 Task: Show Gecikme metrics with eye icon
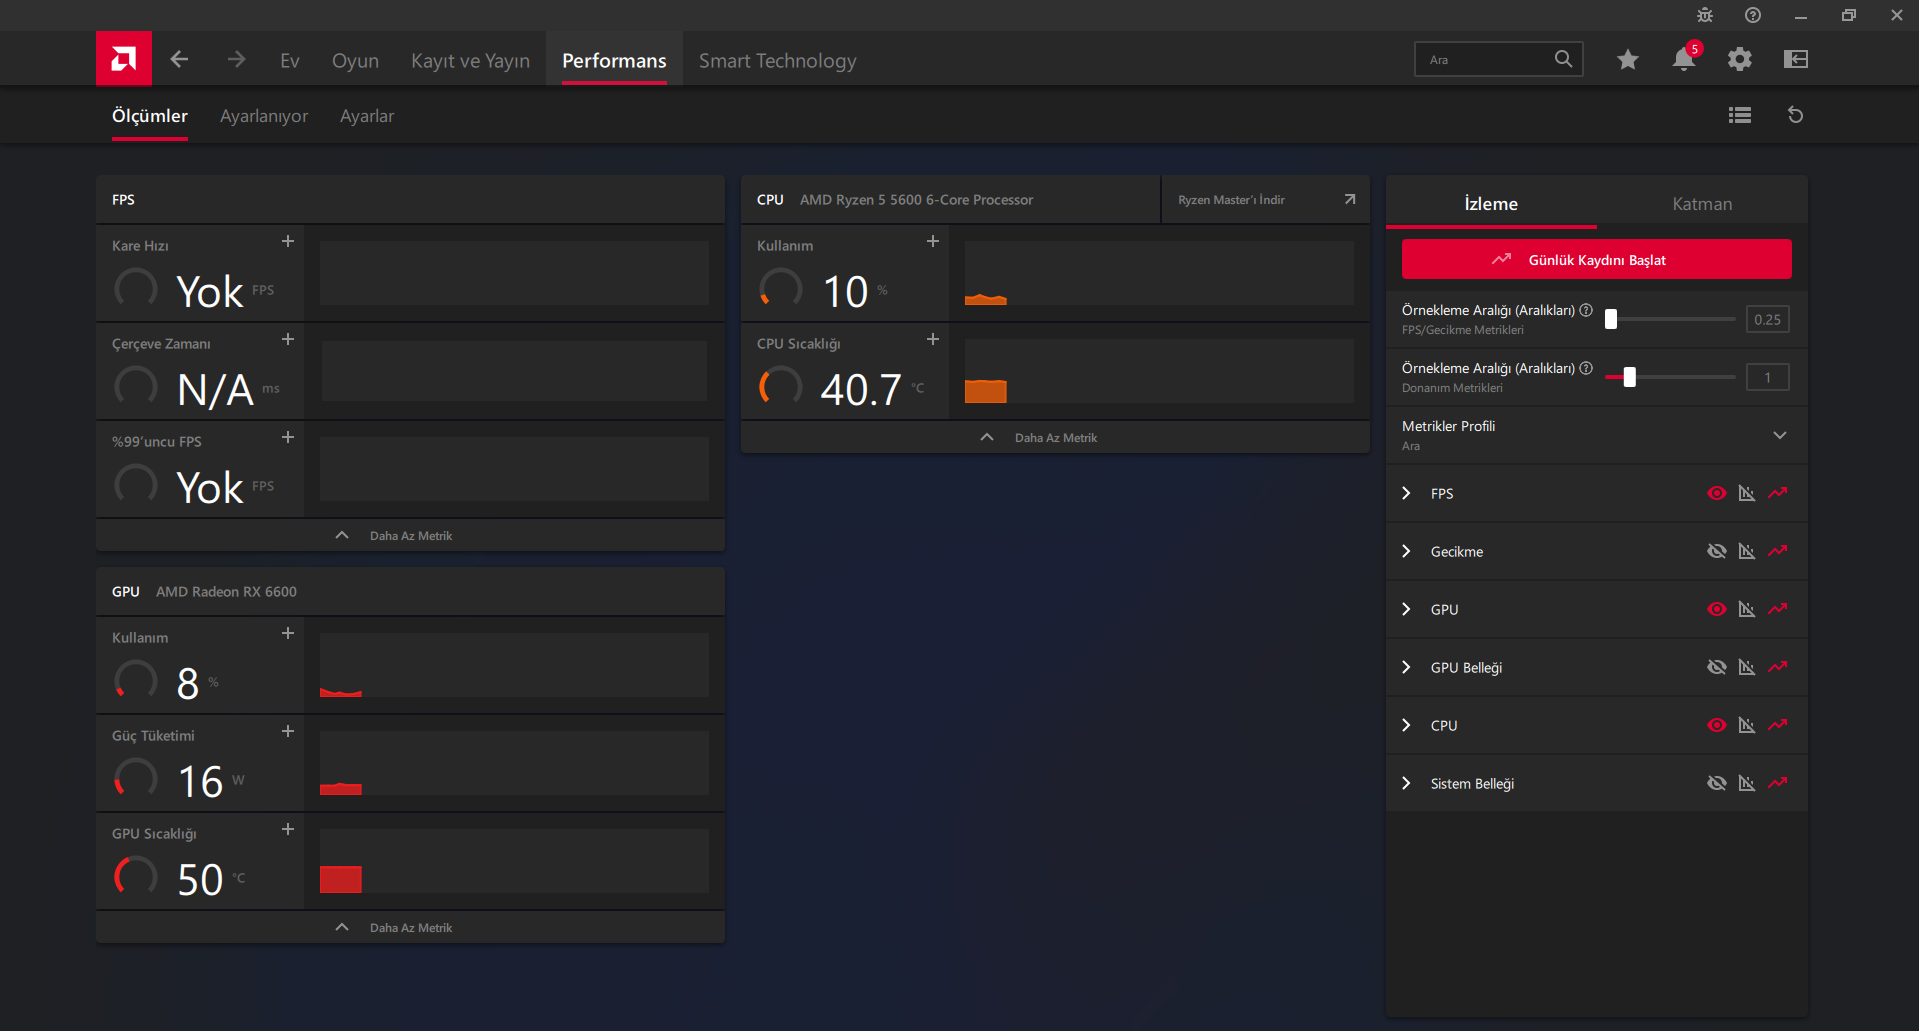click(1717, 551)
